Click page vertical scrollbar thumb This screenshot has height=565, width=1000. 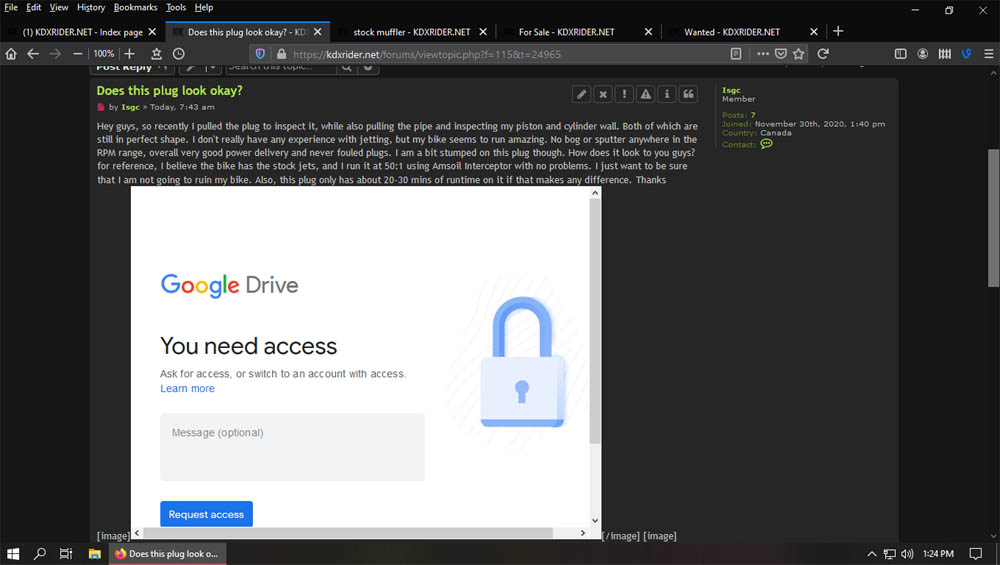coord(993,218)
